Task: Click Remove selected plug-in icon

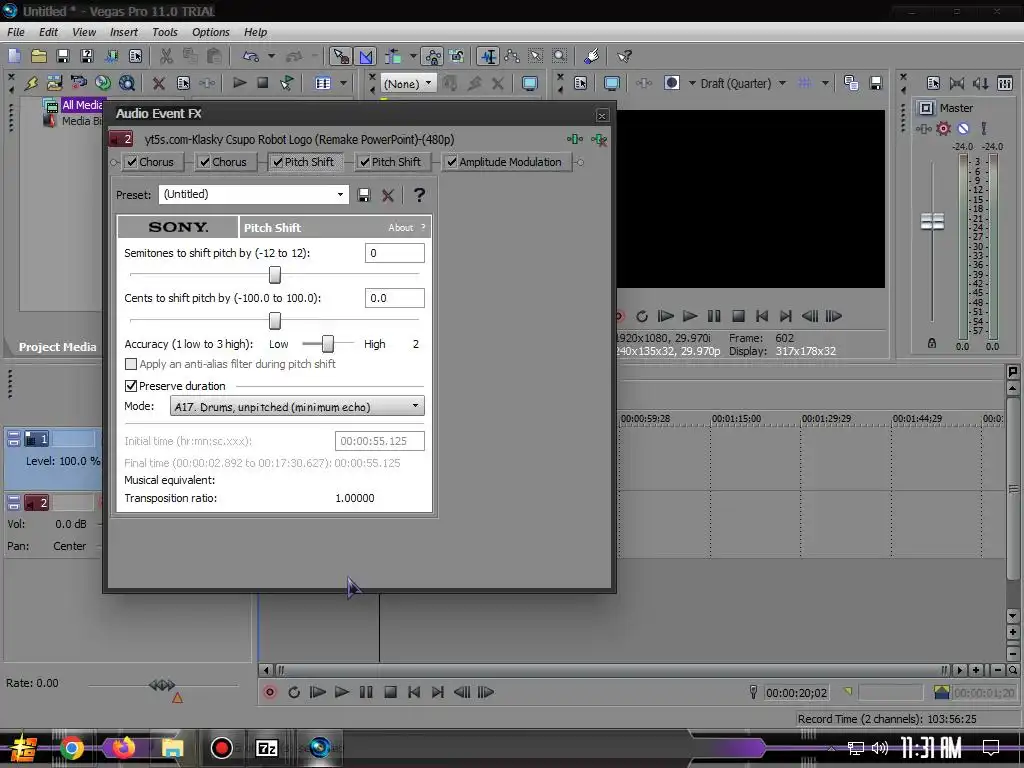Action: tap(599, 139)
